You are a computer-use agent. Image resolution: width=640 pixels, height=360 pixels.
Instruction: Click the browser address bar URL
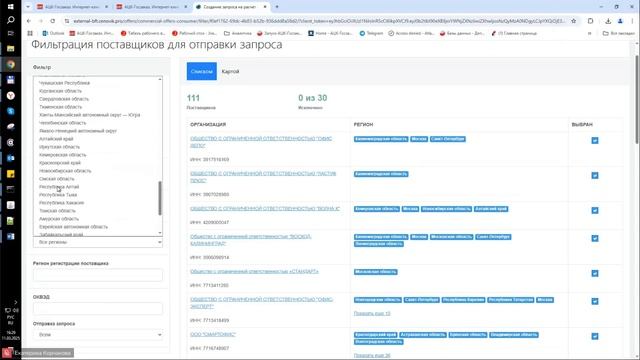click(x=319, y=21)
